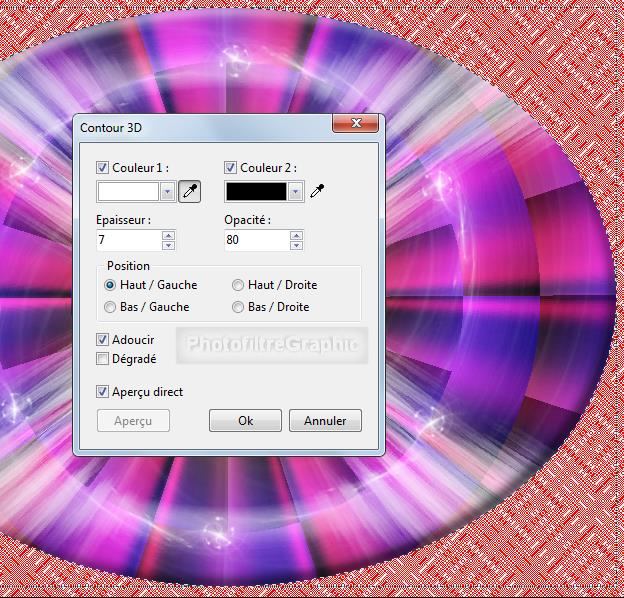Viewport: 624px width, 598px height.
Task: Select the Bas / Droite position
Action: (238, 307)
